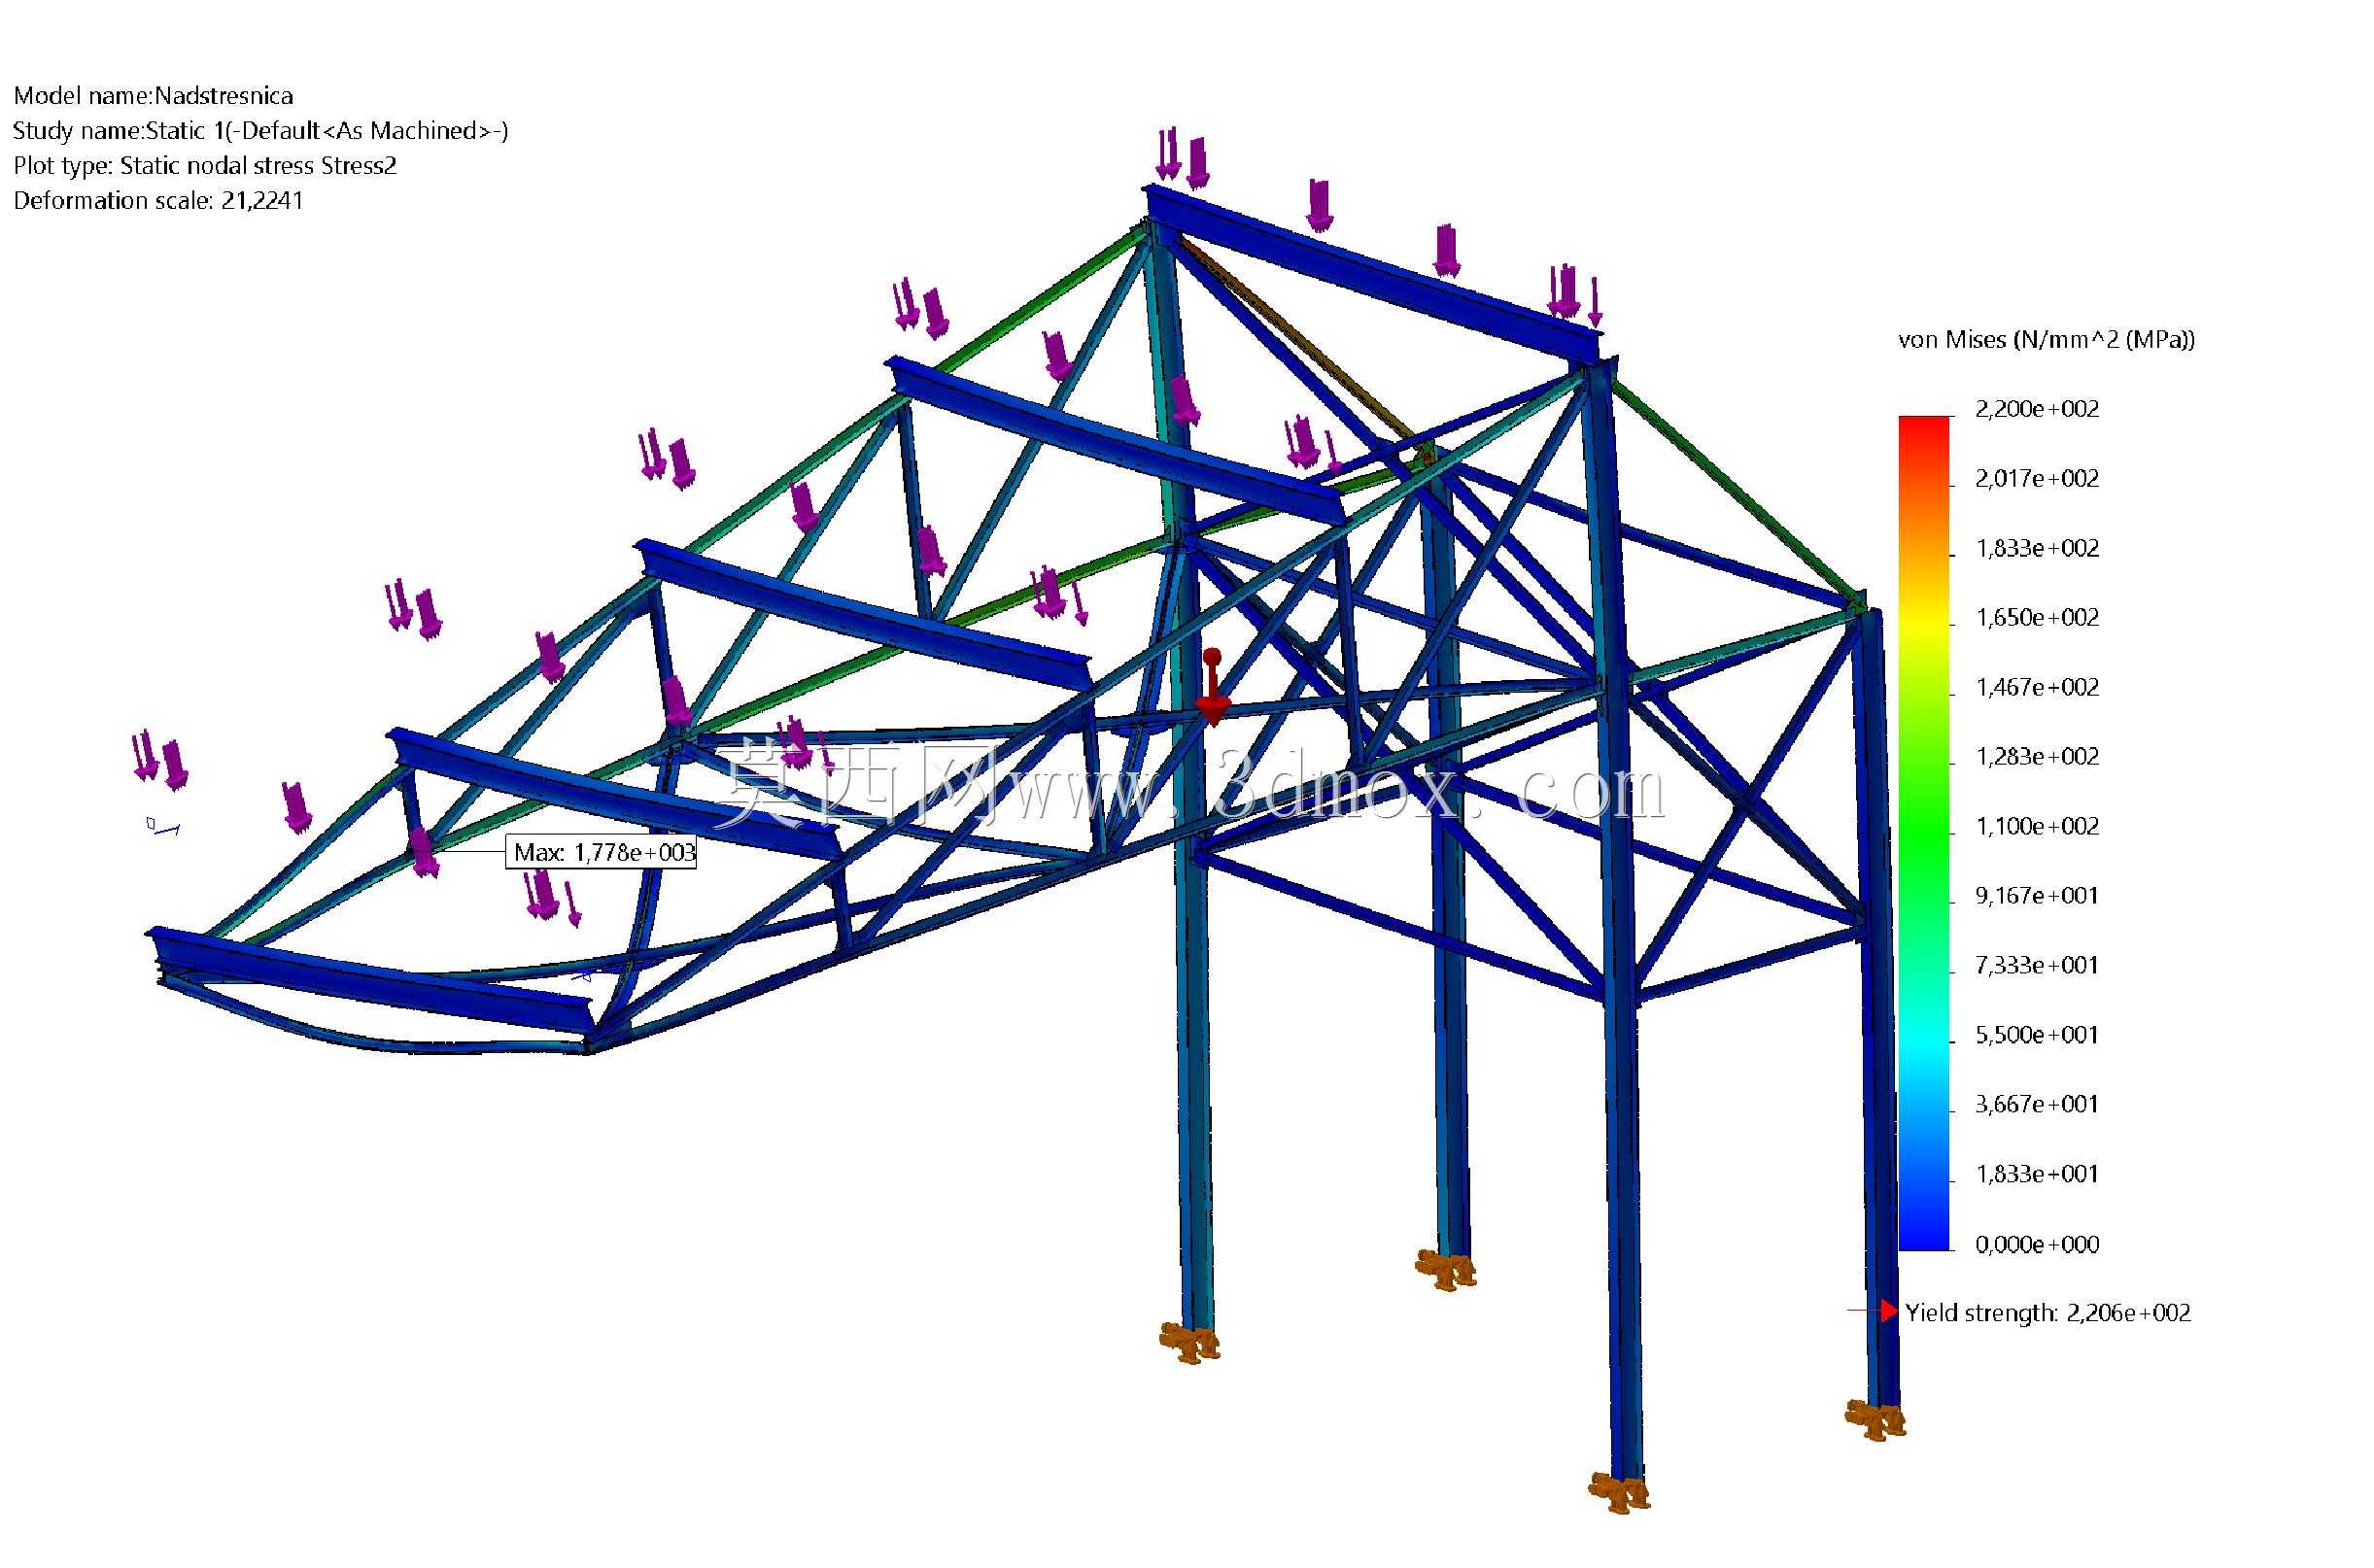The image size is (2374, 1568).
Task: Click the von Mises (N/mm^2 (MPa)) legend title
Action: pyautogui.click(x=2047, y=340)
